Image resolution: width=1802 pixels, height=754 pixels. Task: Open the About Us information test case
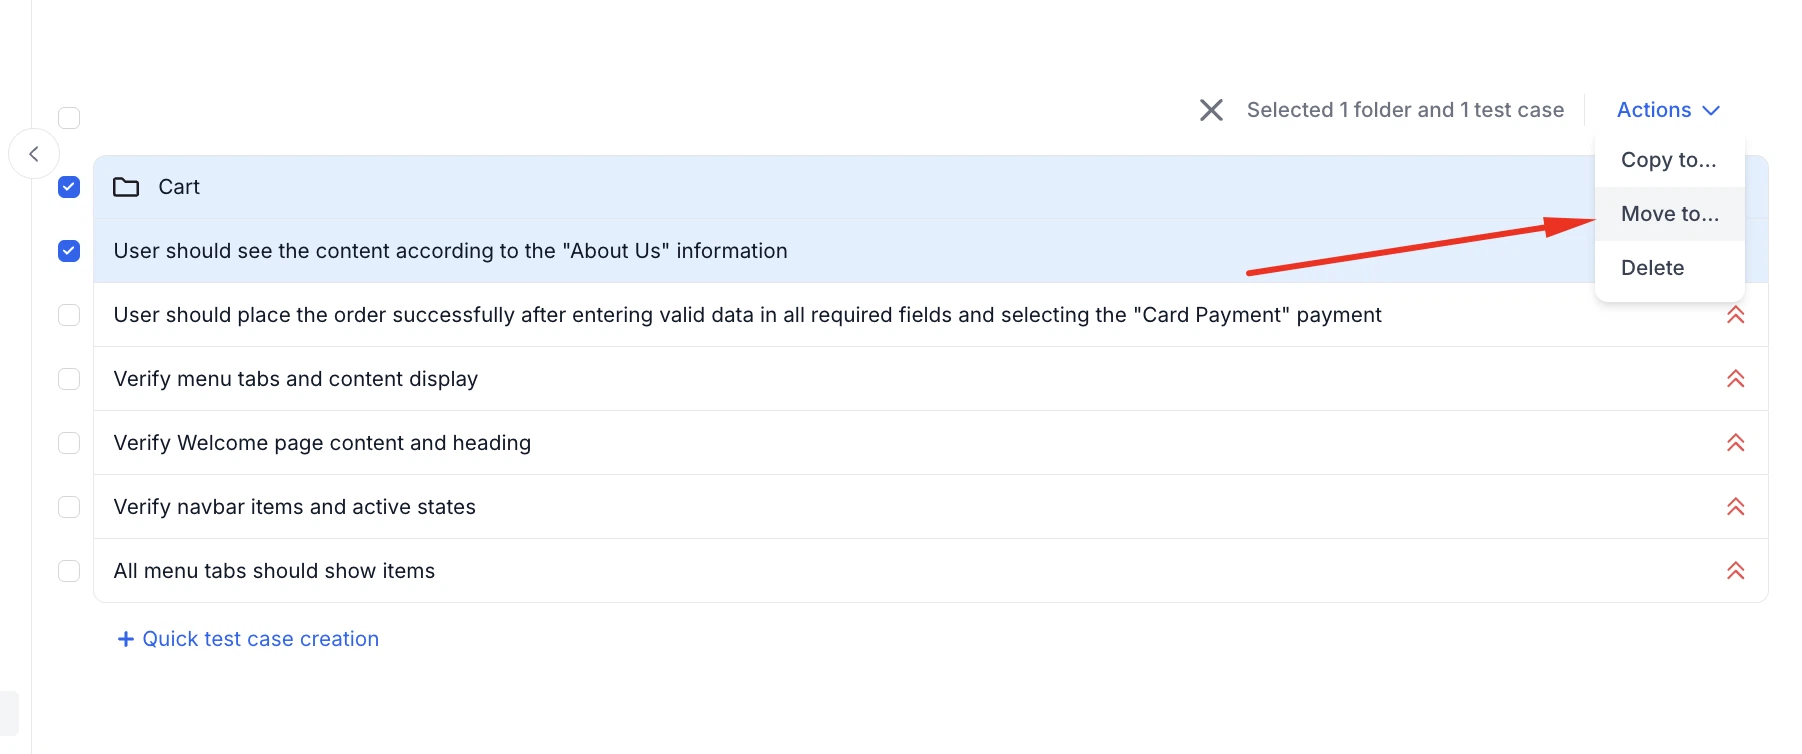tap(450, 251)
